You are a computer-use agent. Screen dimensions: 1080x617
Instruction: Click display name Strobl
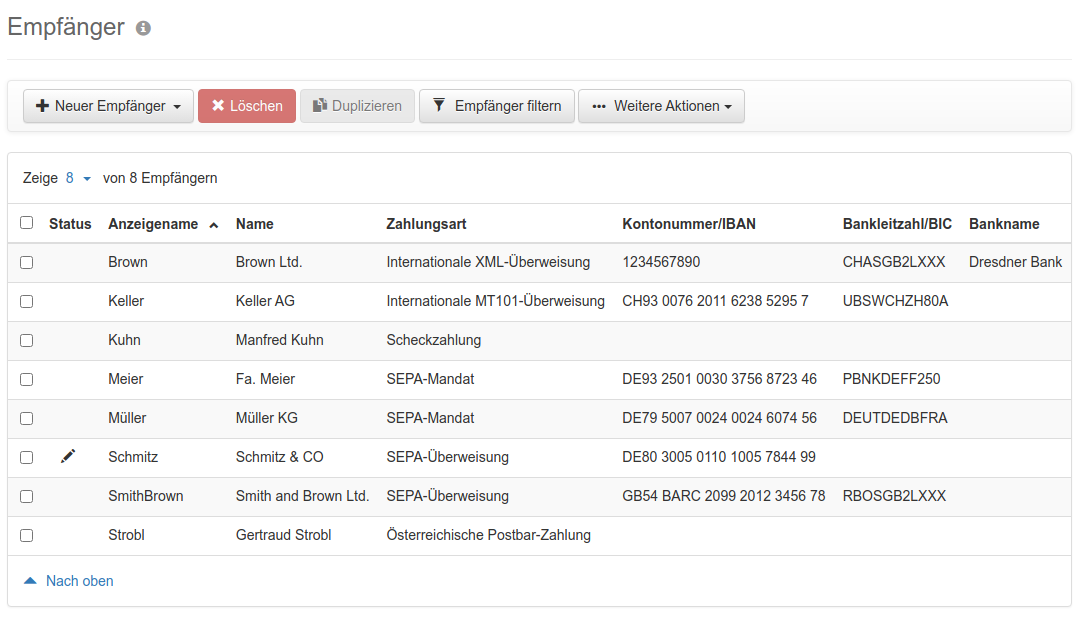[x=126, y=535]
